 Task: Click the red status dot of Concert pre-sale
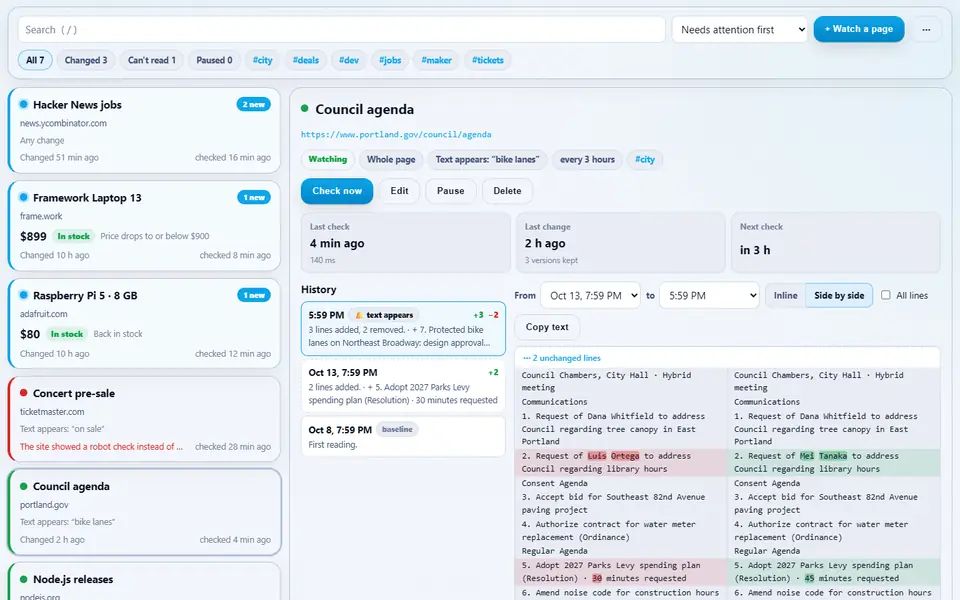(x=23, y=393)
